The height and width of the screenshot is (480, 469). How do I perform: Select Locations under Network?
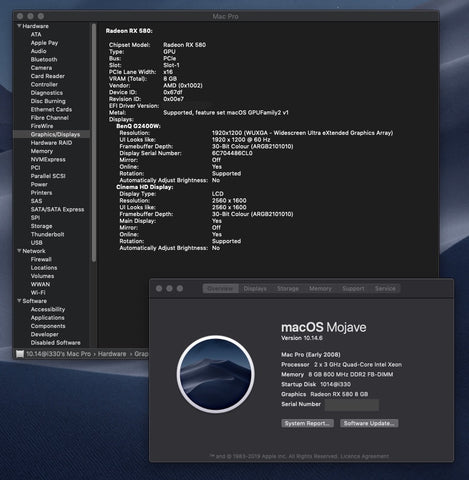44,268
